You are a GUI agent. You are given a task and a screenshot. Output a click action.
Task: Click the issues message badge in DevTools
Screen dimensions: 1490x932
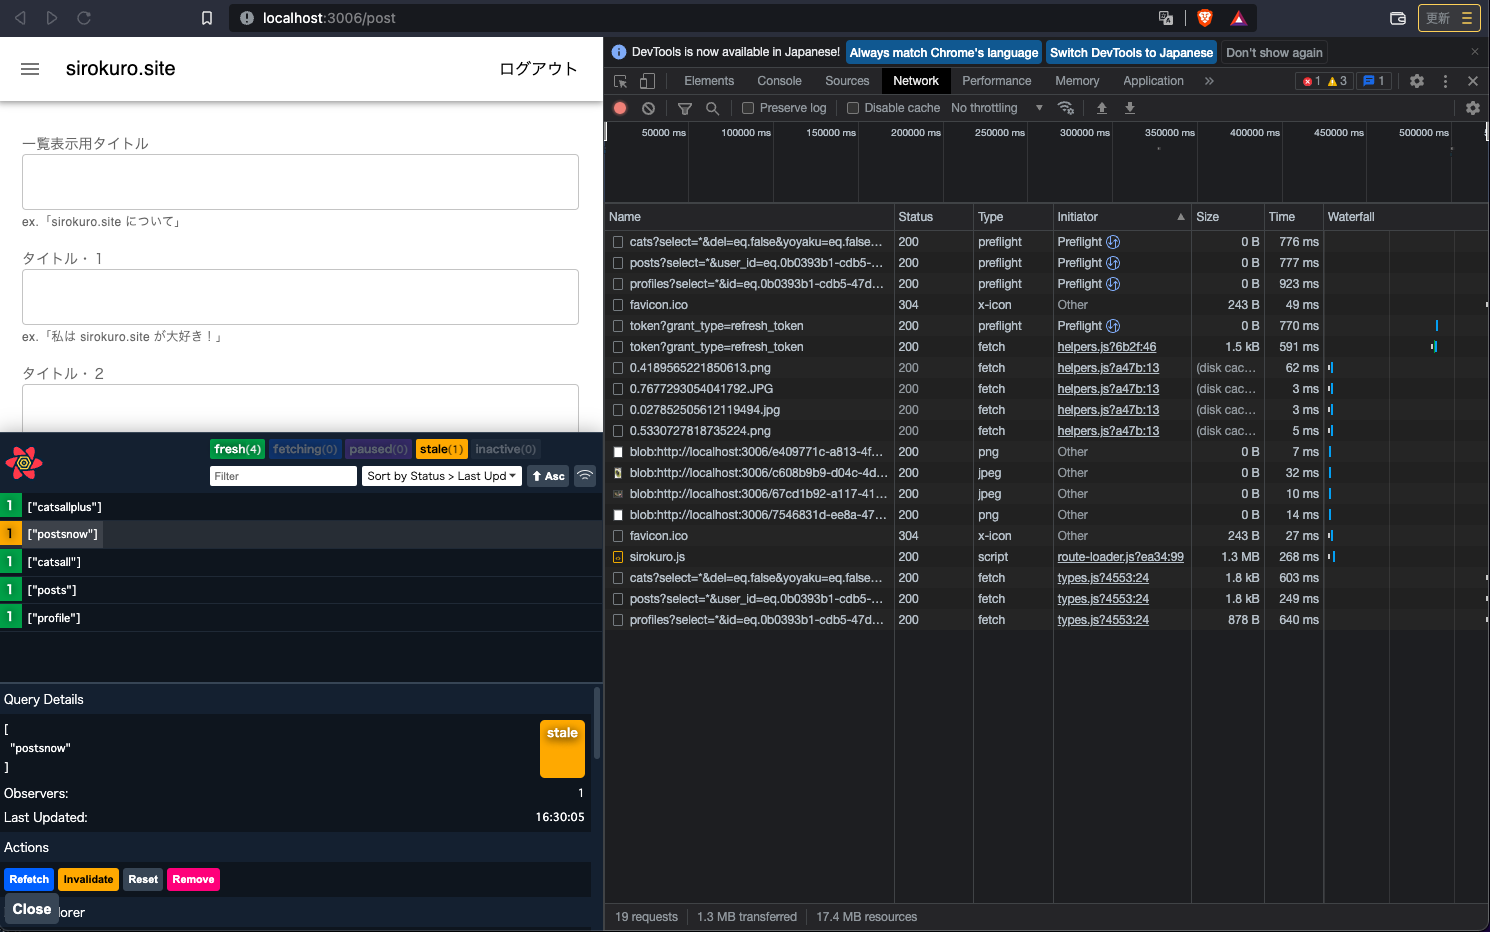coord(1374,81)
